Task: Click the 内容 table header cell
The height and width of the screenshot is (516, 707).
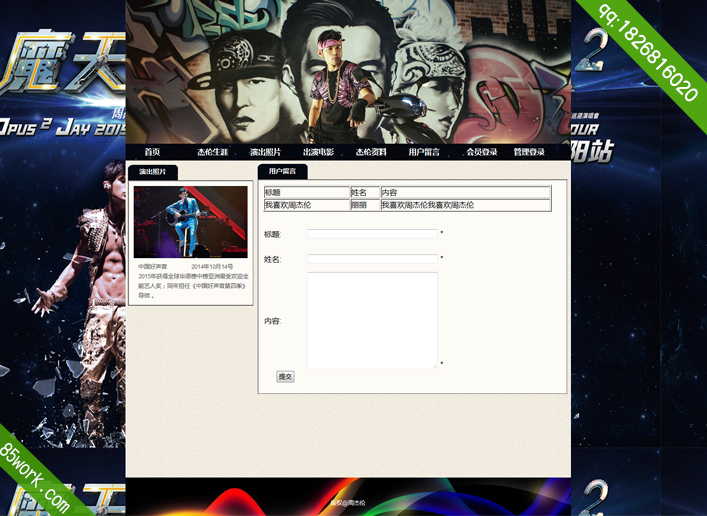Action: tap(466, 193)
